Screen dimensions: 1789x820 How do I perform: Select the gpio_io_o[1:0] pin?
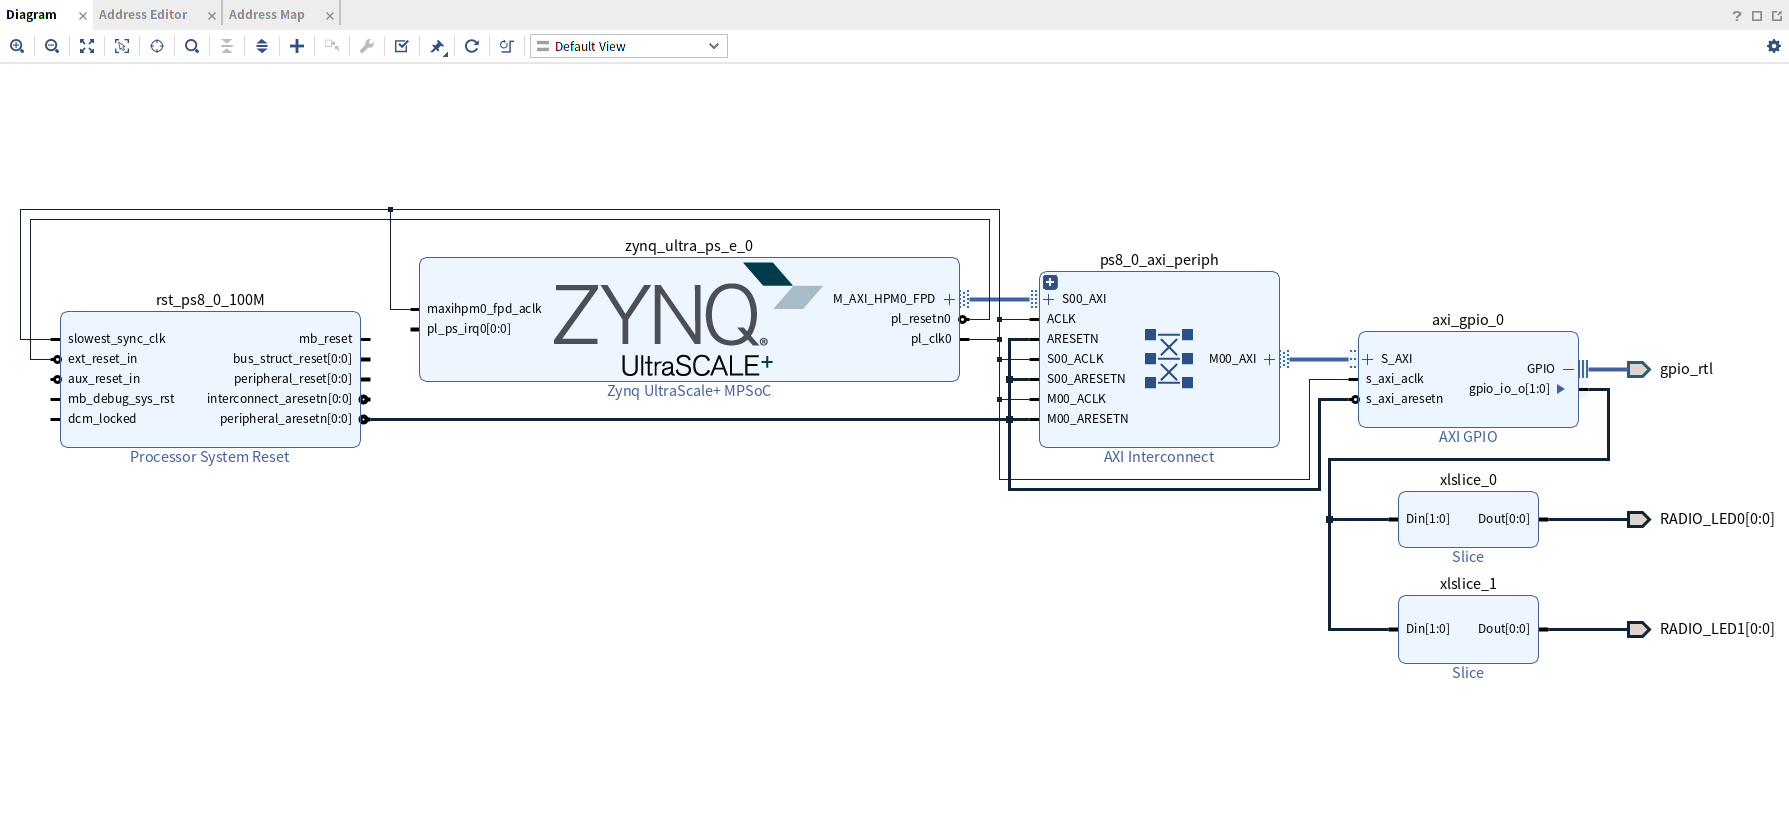(x=1509, y=389)
